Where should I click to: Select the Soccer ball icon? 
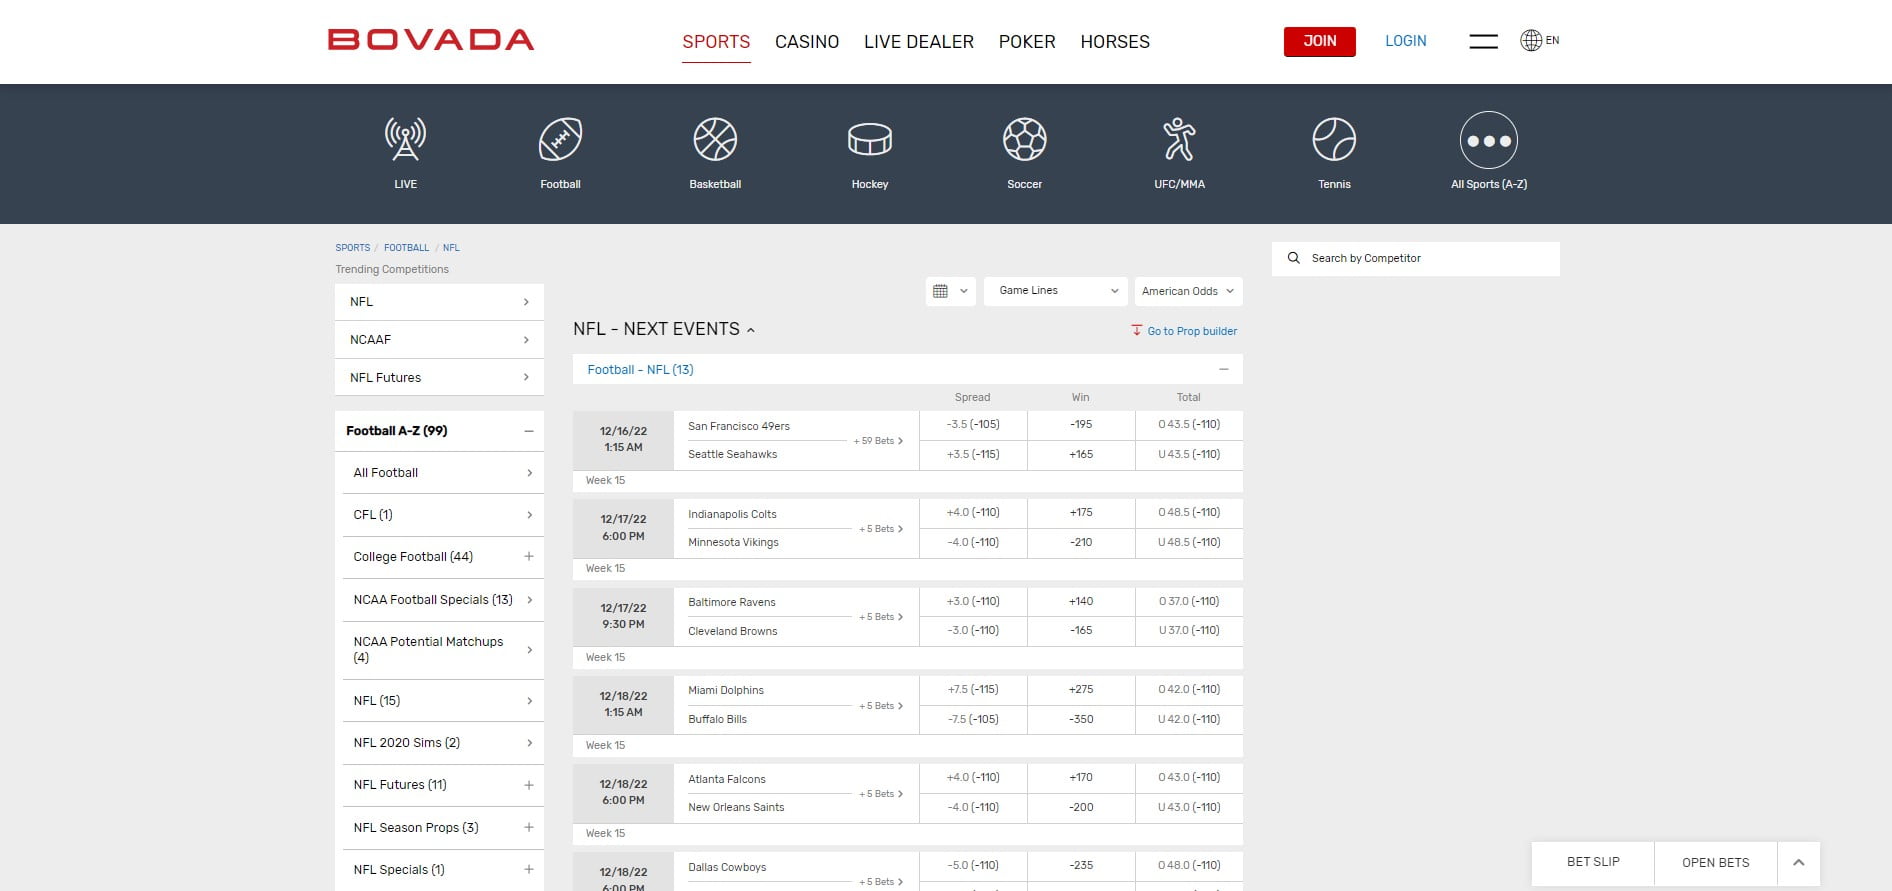tap(1025, 140)
